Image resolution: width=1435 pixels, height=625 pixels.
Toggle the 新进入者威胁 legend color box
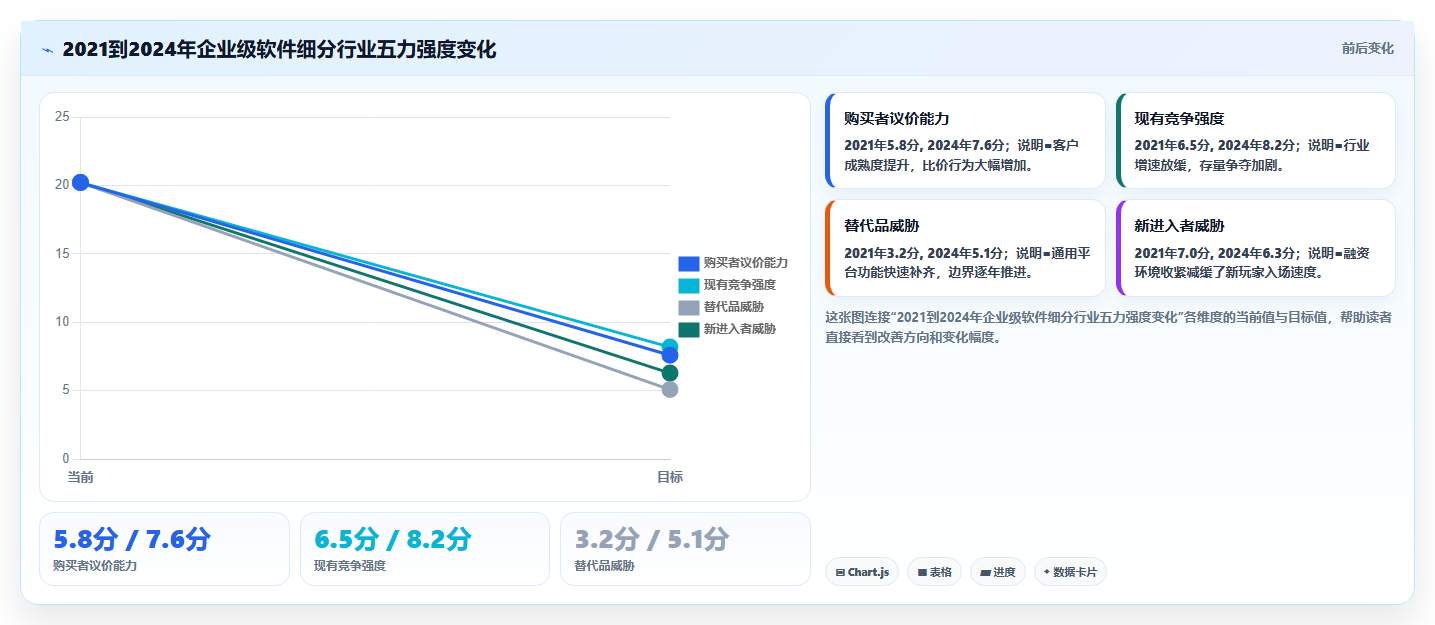(688, 329)
